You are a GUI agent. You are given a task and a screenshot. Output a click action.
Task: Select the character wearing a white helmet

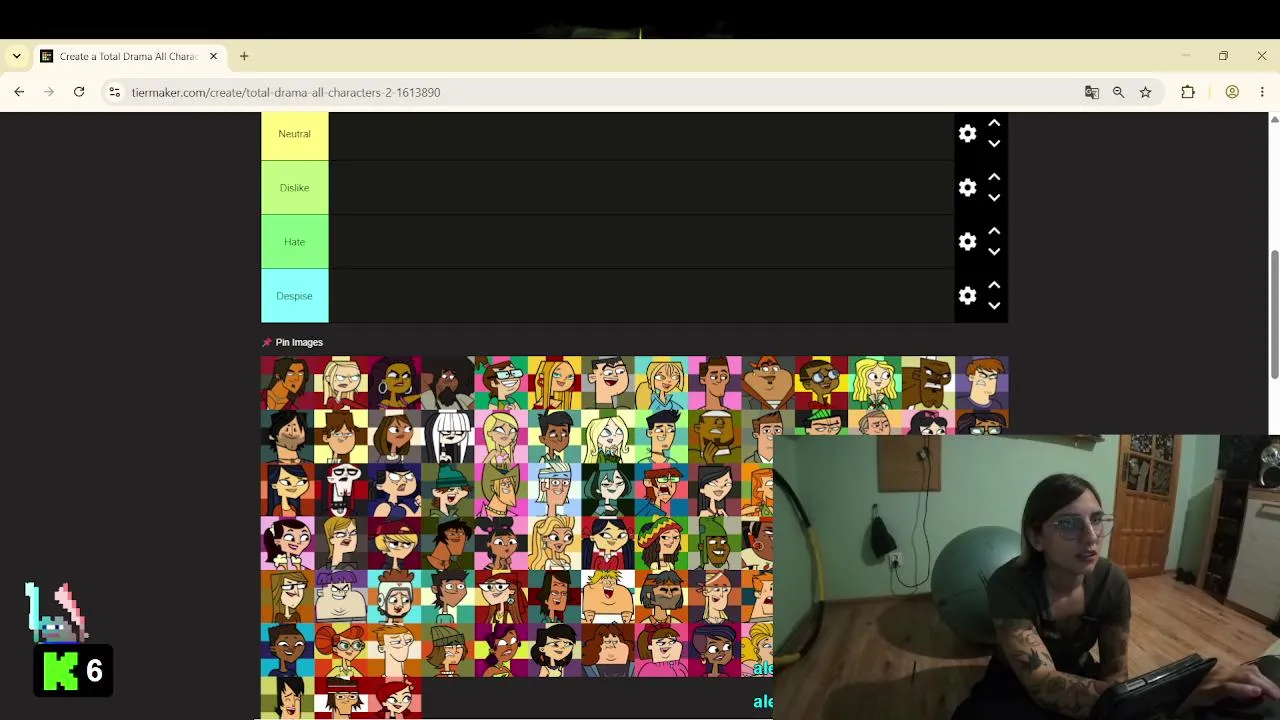394,599
